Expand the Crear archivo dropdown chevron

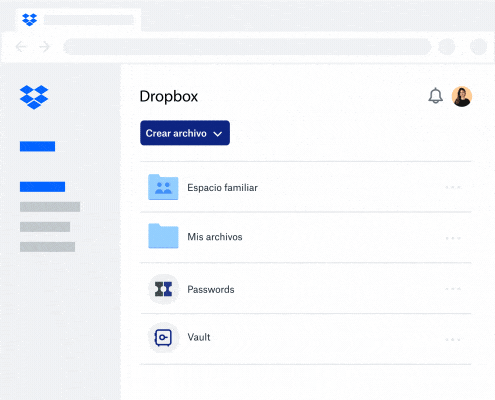(x=218, y=134)
